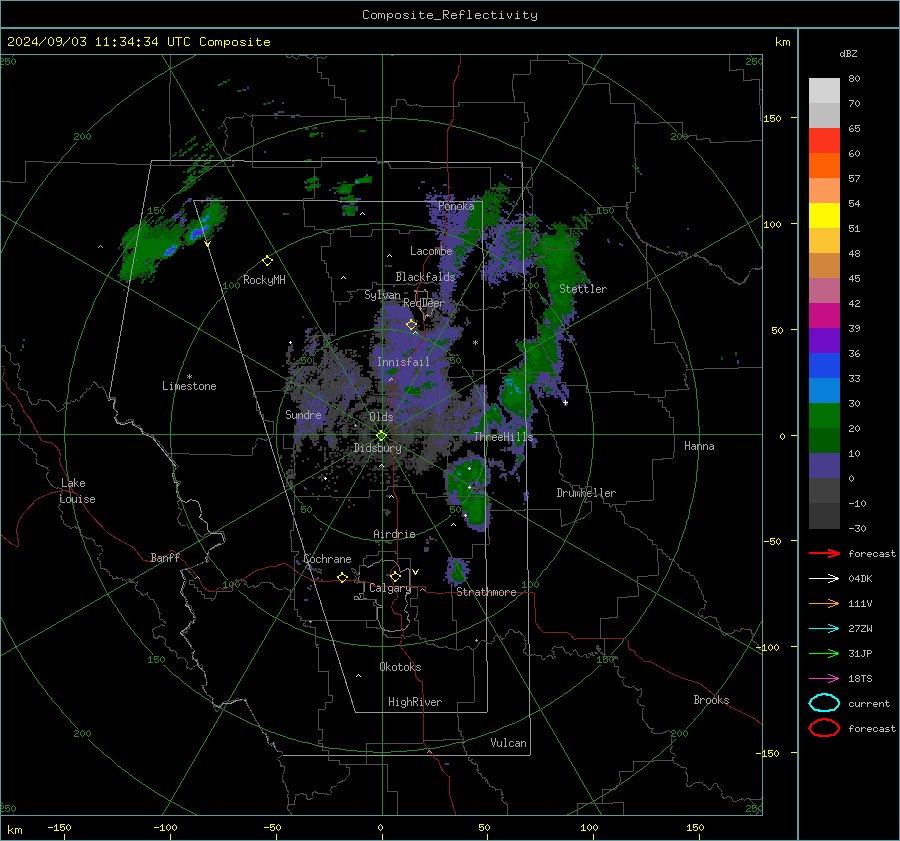The image size is (900, 841).
Task: Click the Vulcan map label
Action: coord(508,743)
